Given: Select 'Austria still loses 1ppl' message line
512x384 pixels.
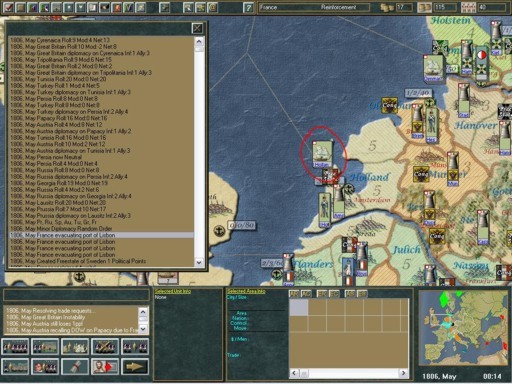Looking at the screenshot, I should (72, 324).
